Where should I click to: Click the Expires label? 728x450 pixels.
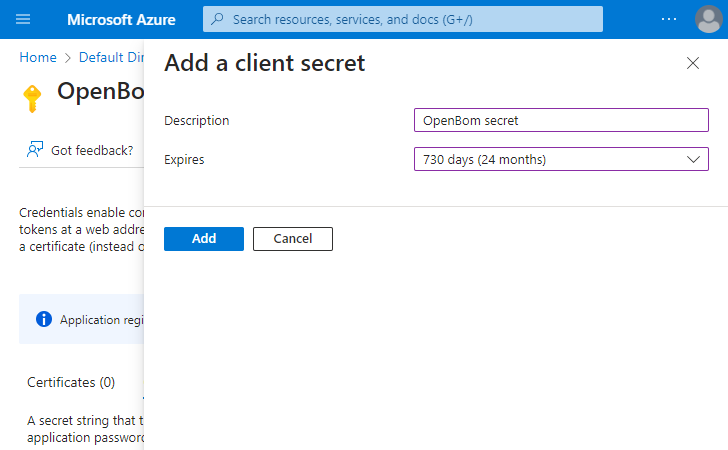coord(184,159)
